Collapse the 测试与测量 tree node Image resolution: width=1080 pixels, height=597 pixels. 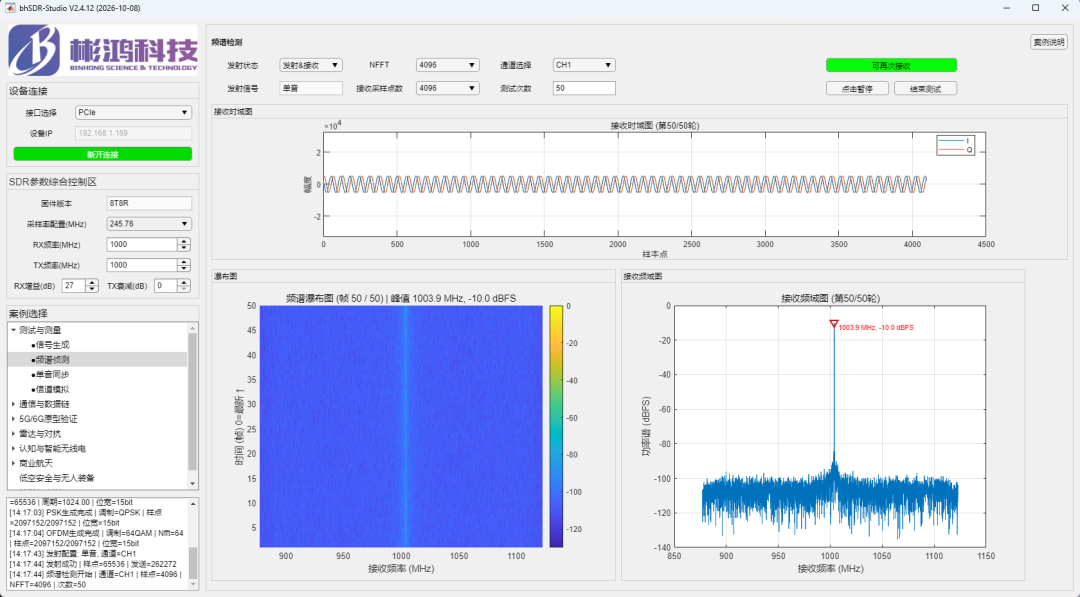[14, 330]
